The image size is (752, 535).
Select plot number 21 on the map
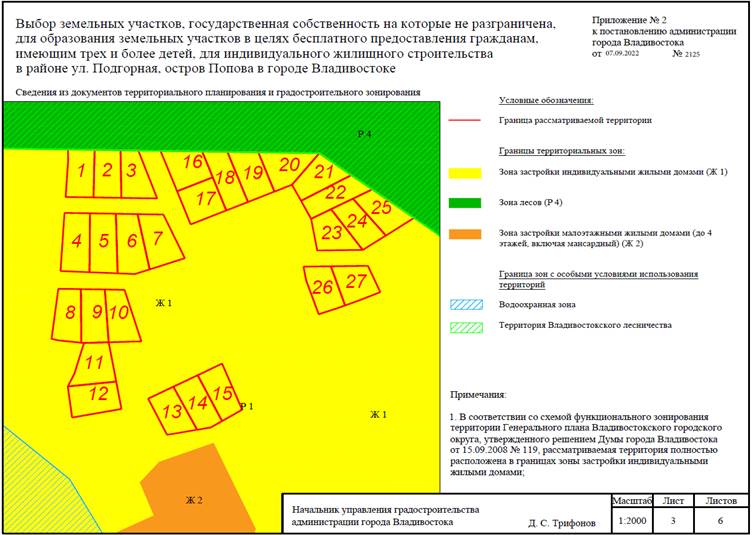[322, 174]
